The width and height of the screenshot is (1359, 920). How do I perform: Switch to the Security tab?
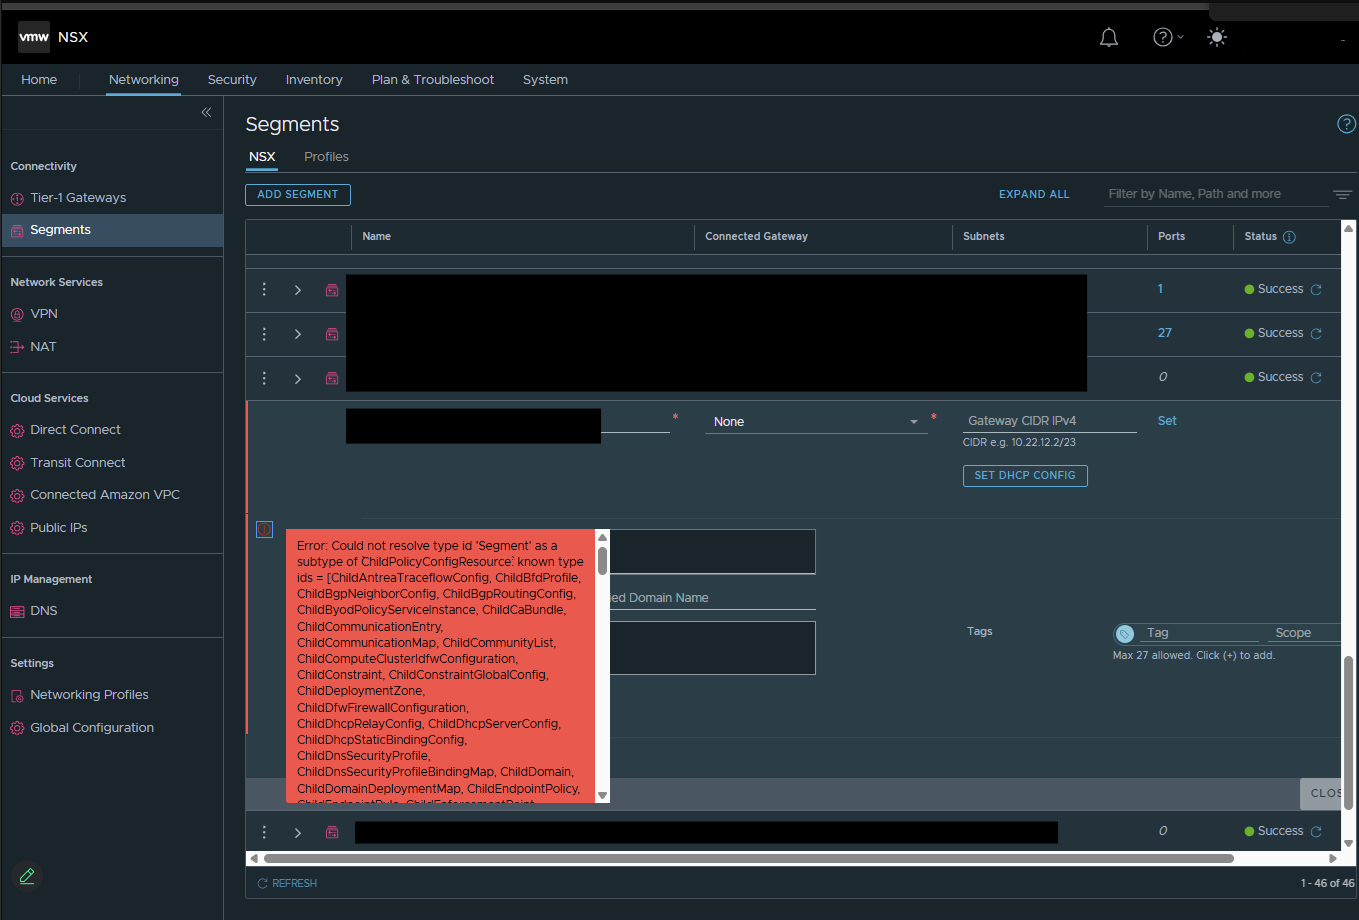tap(232, 80)
